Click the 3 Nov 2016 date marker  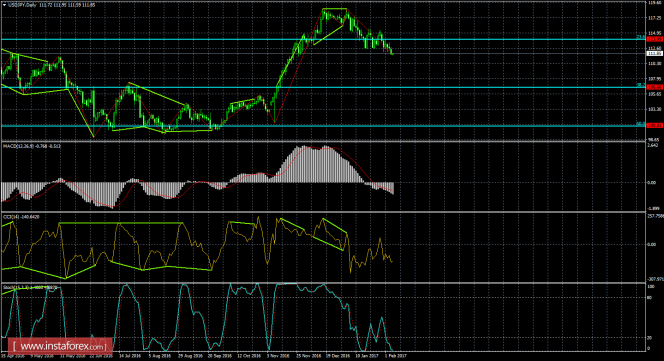pyautogui.click(x=277, y=356)
